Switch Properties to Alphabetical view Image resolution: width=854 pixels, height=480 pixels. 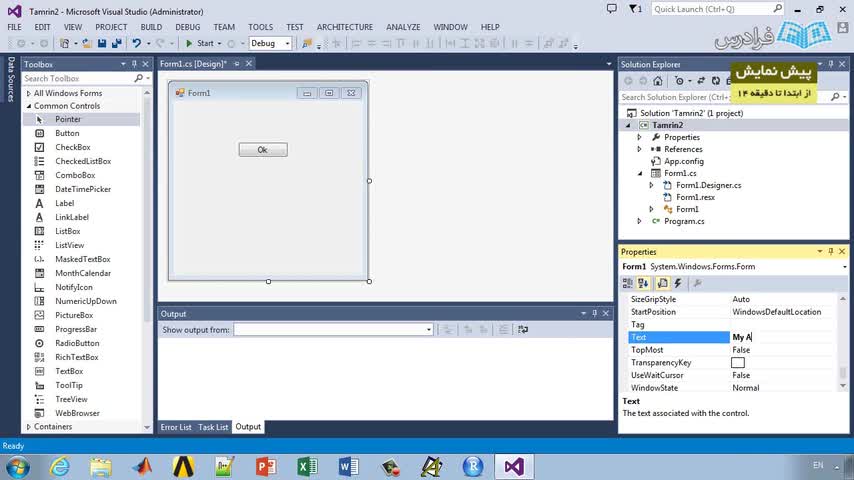(x=643, y=283)
